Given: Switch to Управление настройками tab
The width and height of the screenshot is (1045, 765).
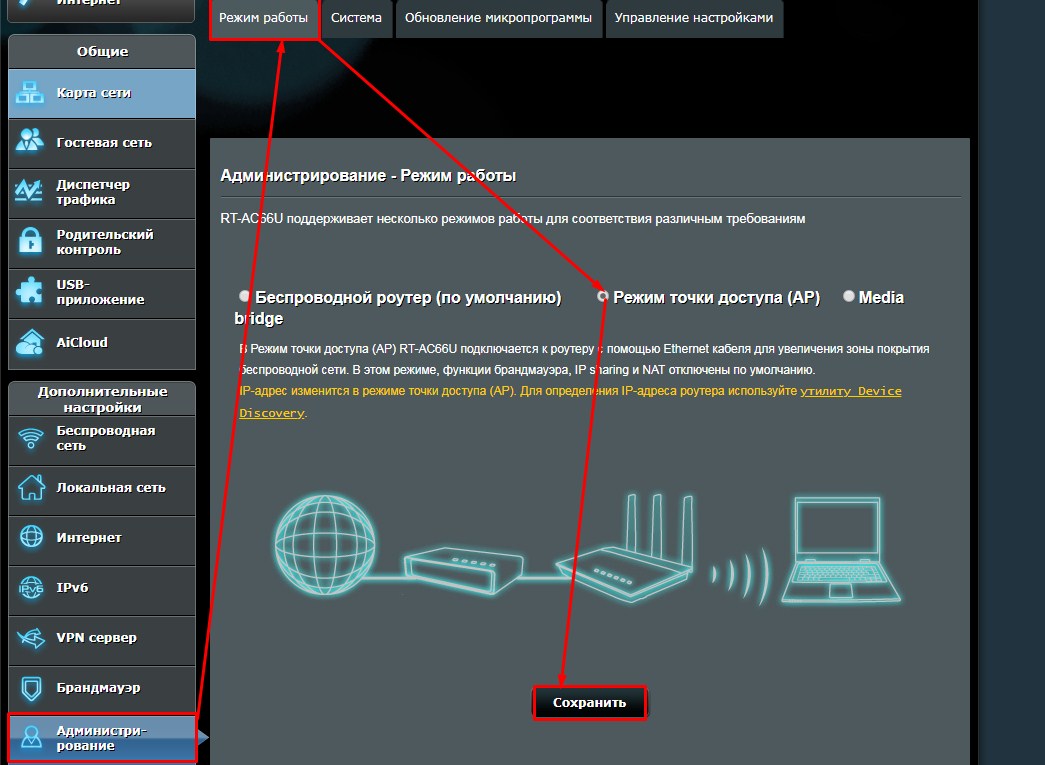Looking at the screenshot, I should (x=693, y=18).
